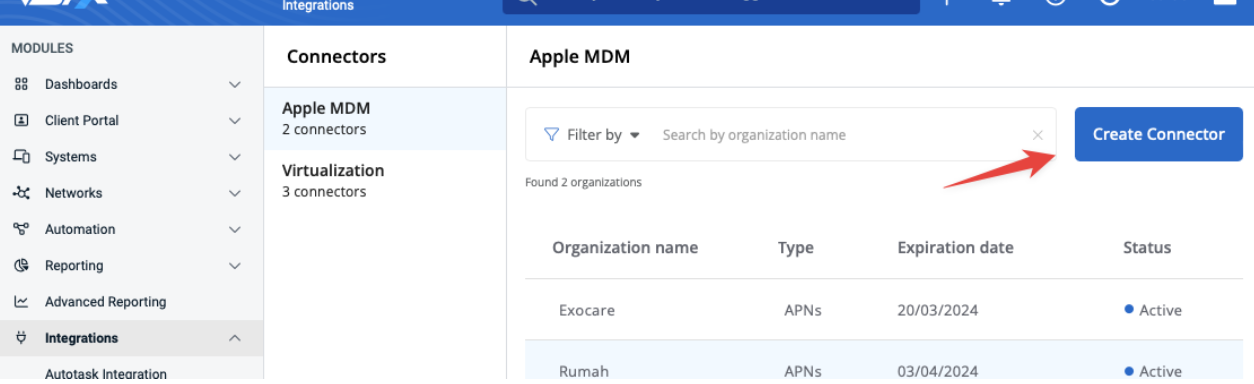Screen dimensions: 1254x384
Task: Click the Systems devices icon in sidebar
Action: 21,157
